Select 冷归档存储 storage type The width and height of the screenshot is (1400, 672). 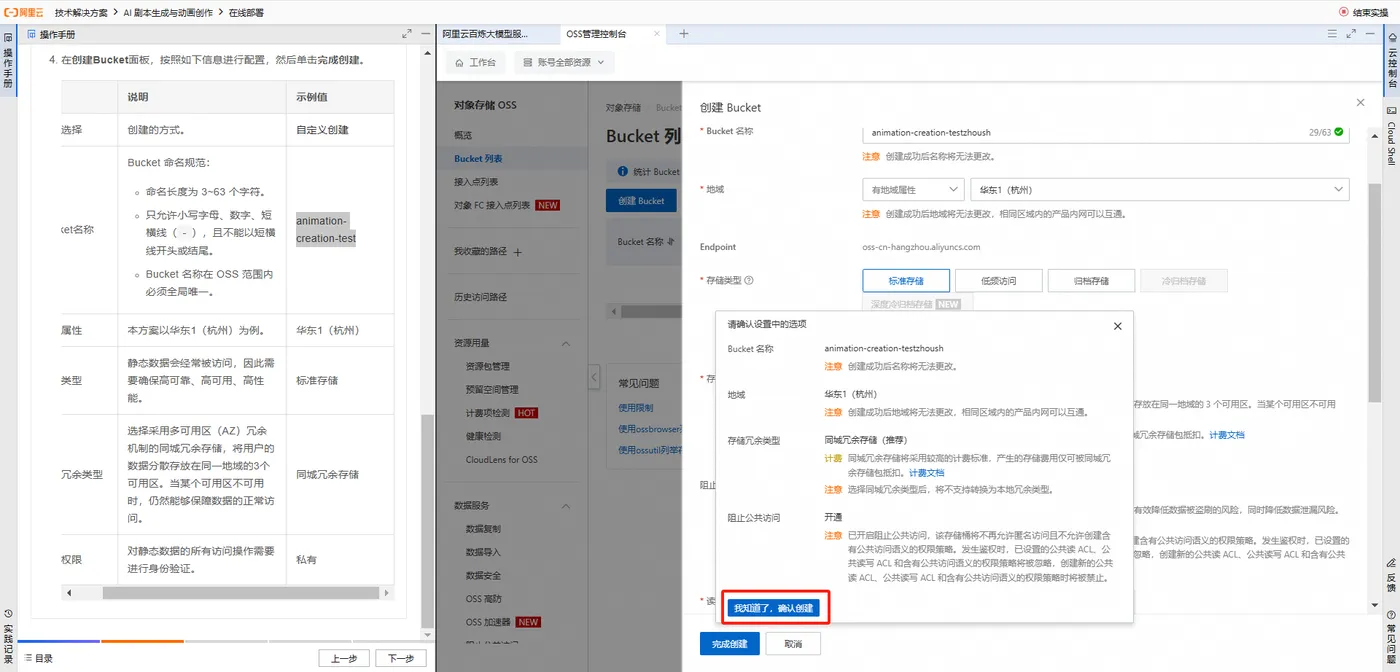point(1184,281)
